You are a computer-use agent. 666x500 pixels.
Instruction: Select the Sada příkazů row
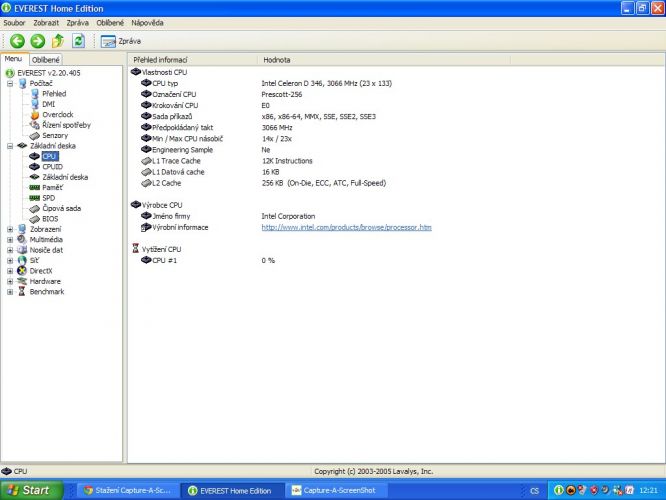pos(259,117)
